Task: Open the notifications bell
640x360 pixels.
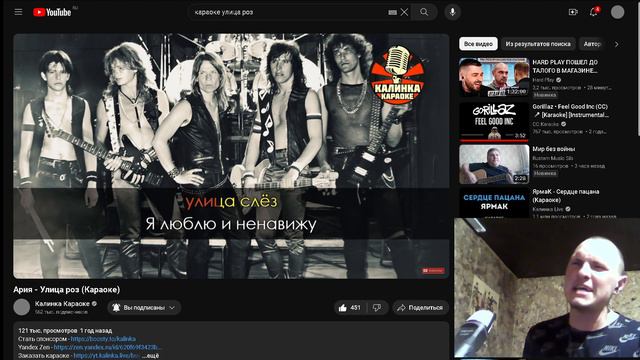Action: click(x=594, y=12)
